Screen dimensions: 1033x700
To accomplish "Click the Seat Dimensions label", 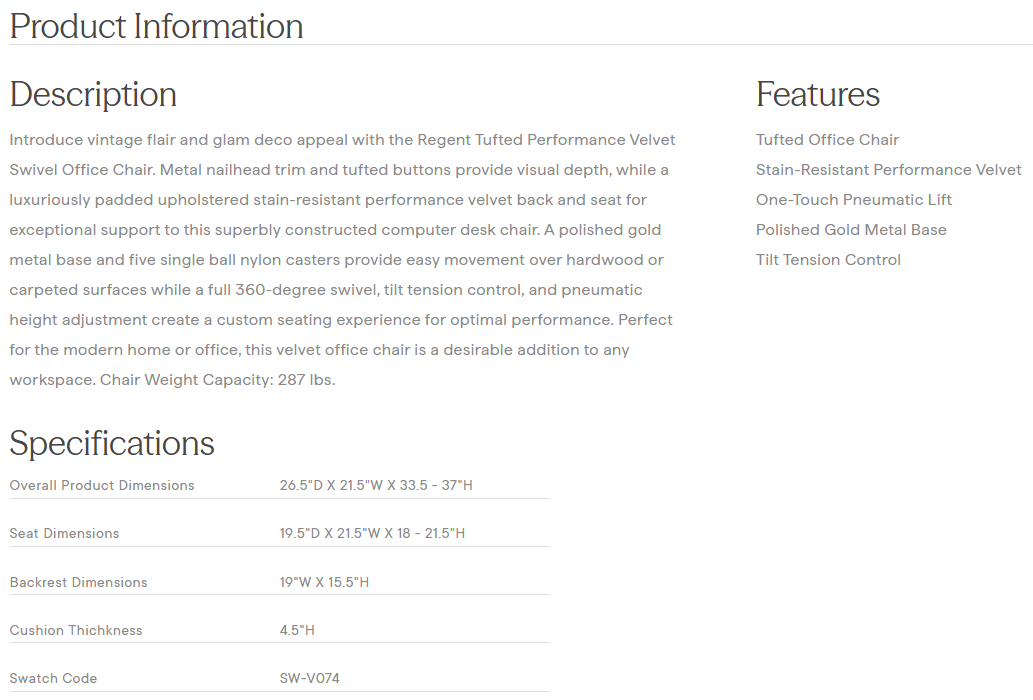I will pyautogui.click(x=64, y=534).
